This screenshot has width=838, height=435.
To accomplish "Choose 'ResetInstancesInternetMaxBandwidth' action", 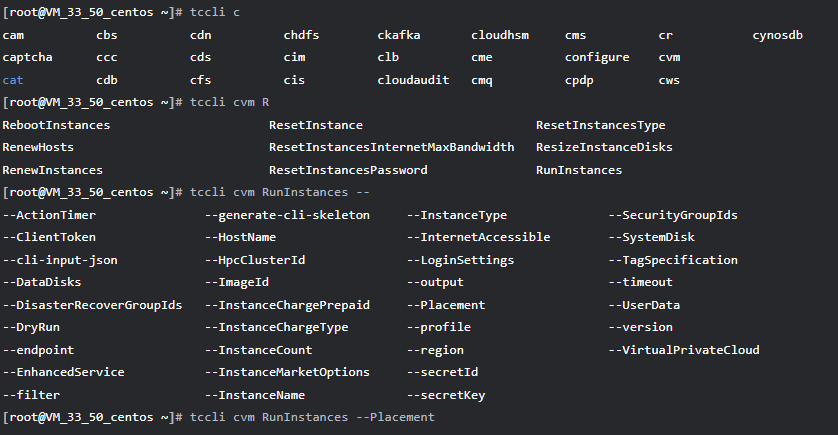I will pyautogui.click(x=391, y=147).
